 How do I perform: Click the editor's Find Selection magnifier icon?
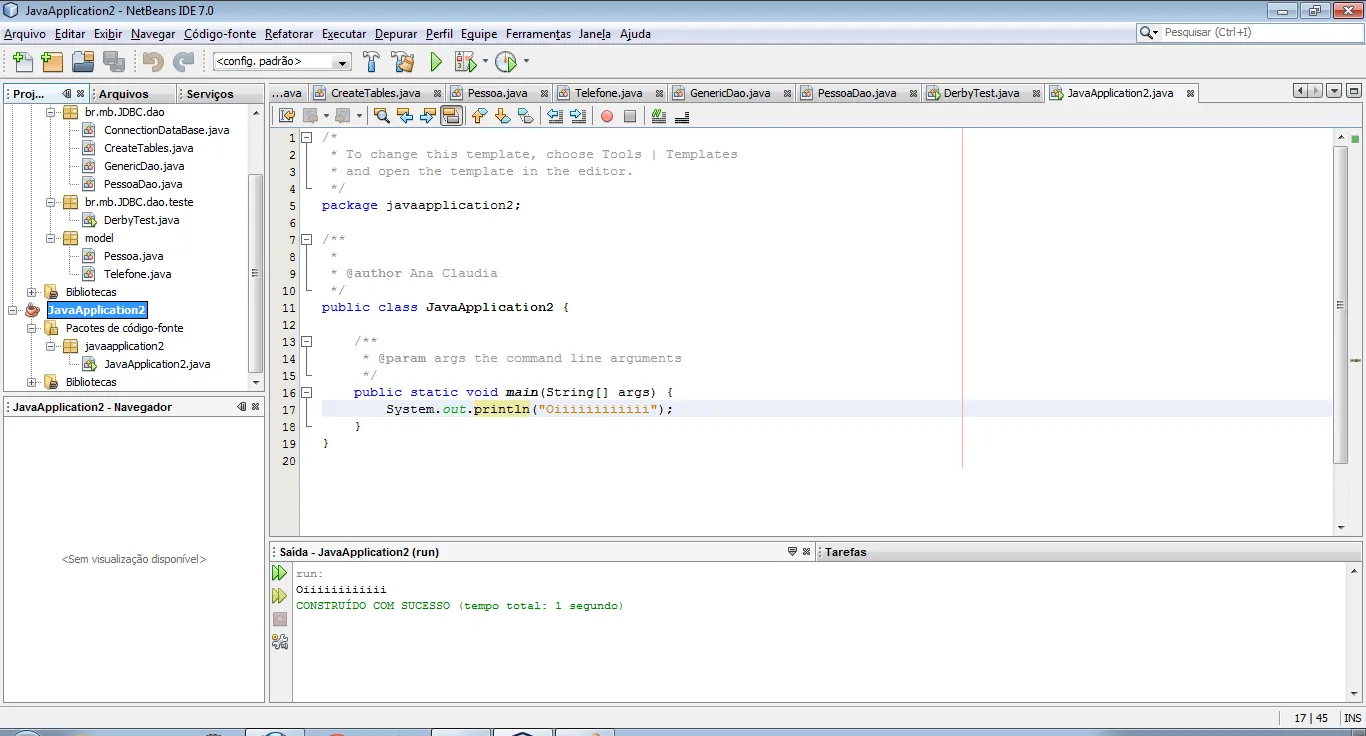(x=381, y=116)
